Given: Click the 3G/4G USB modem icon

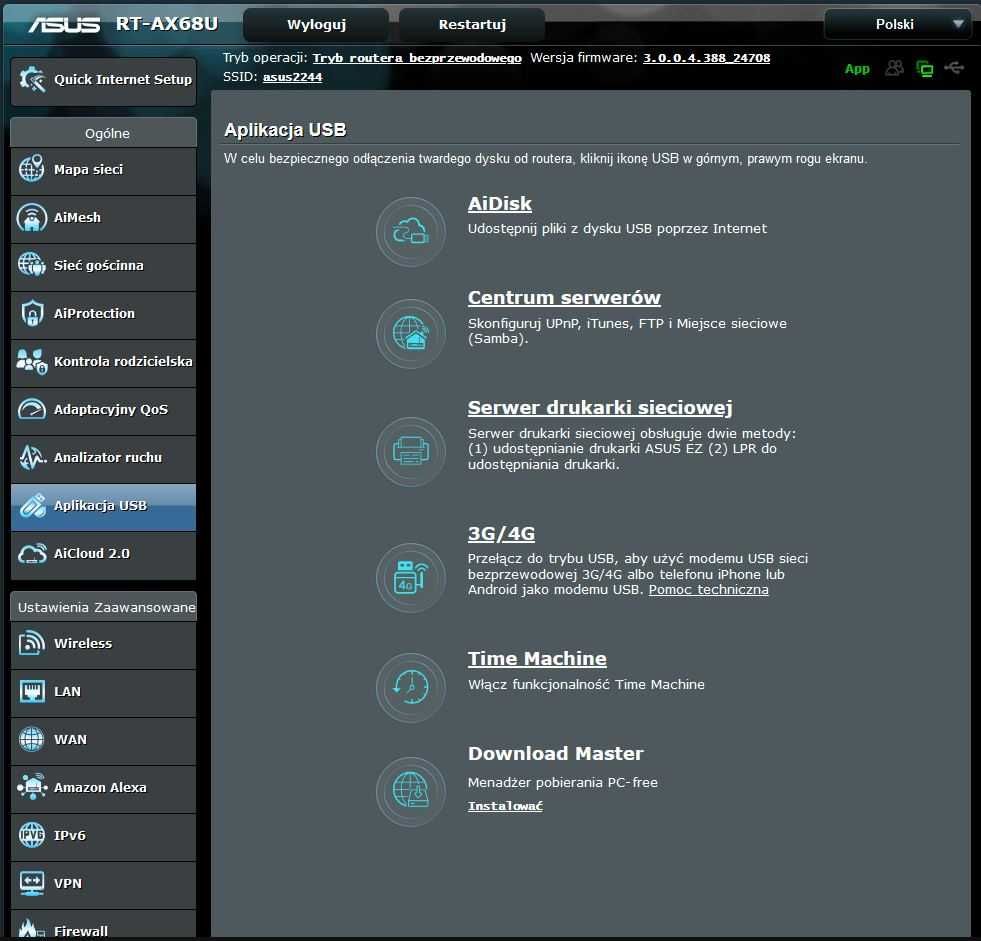Looking at the screenshot, I should click(x=410, y=577).
